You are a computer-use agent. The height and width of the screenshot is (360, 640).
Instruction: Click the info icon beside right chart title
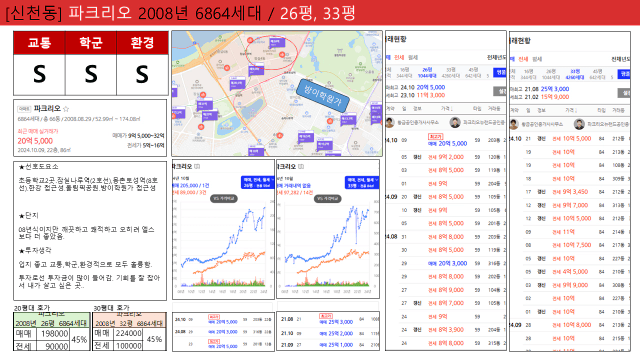[301, 167]
